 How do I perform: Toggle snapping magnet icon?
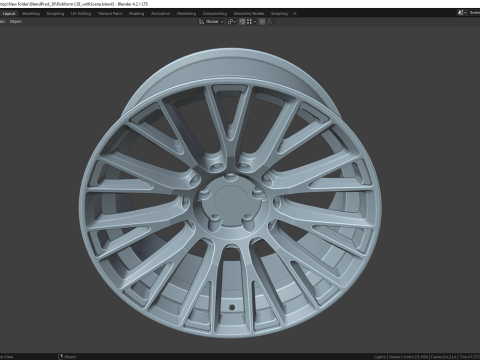point(242,22)
